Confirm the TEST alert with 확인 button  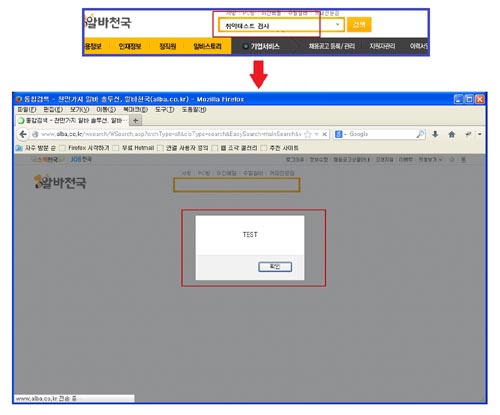pyautogui.click(x=275, y=267)
